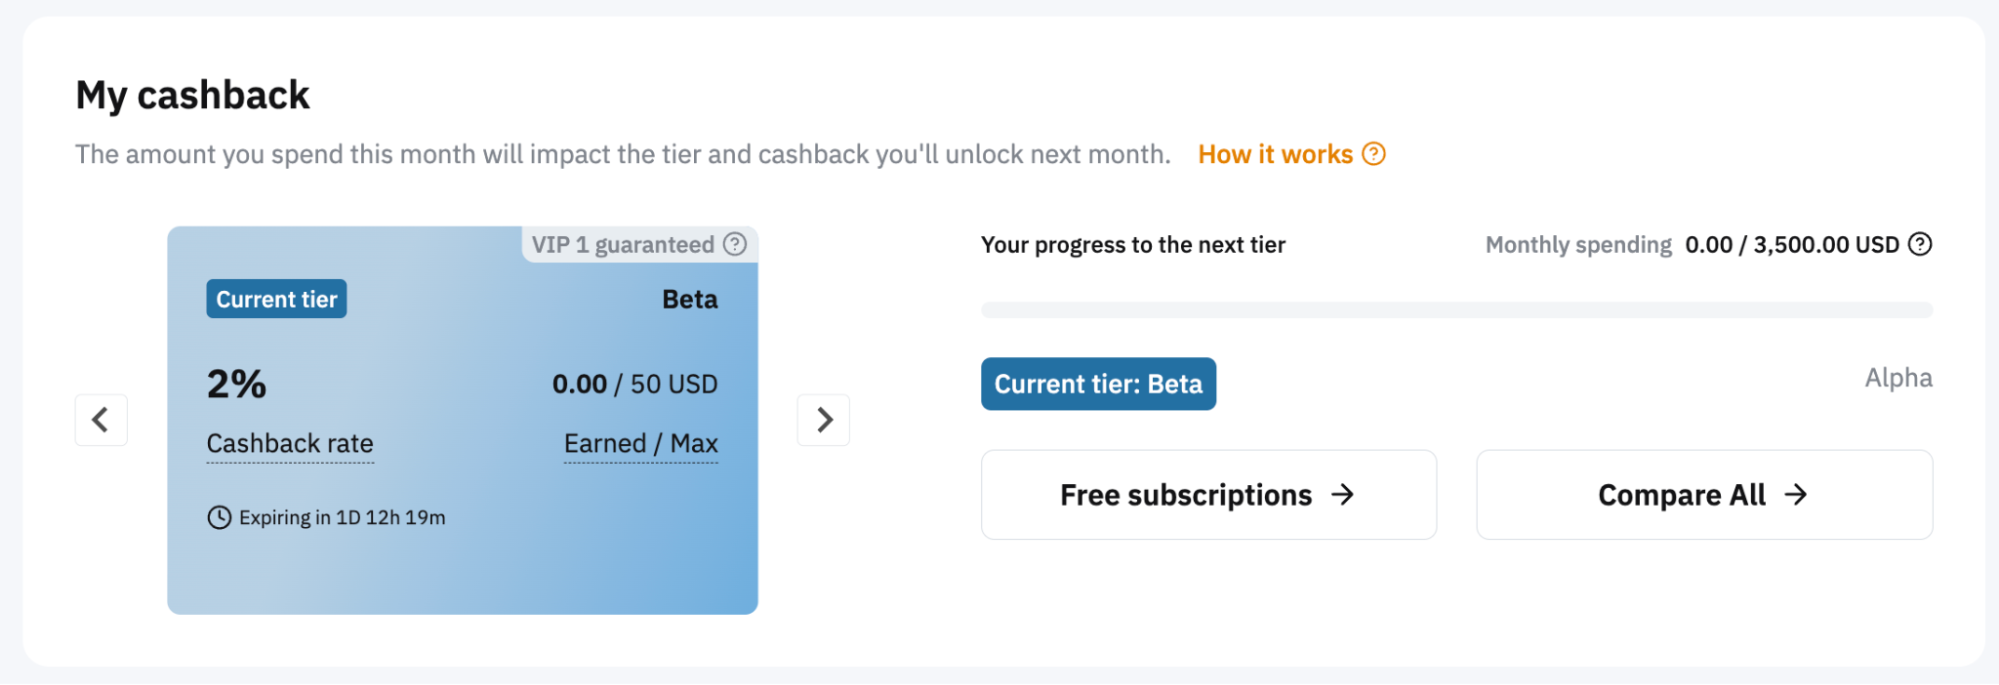Click the arrow icon in Compare All

click(1796, 494)
